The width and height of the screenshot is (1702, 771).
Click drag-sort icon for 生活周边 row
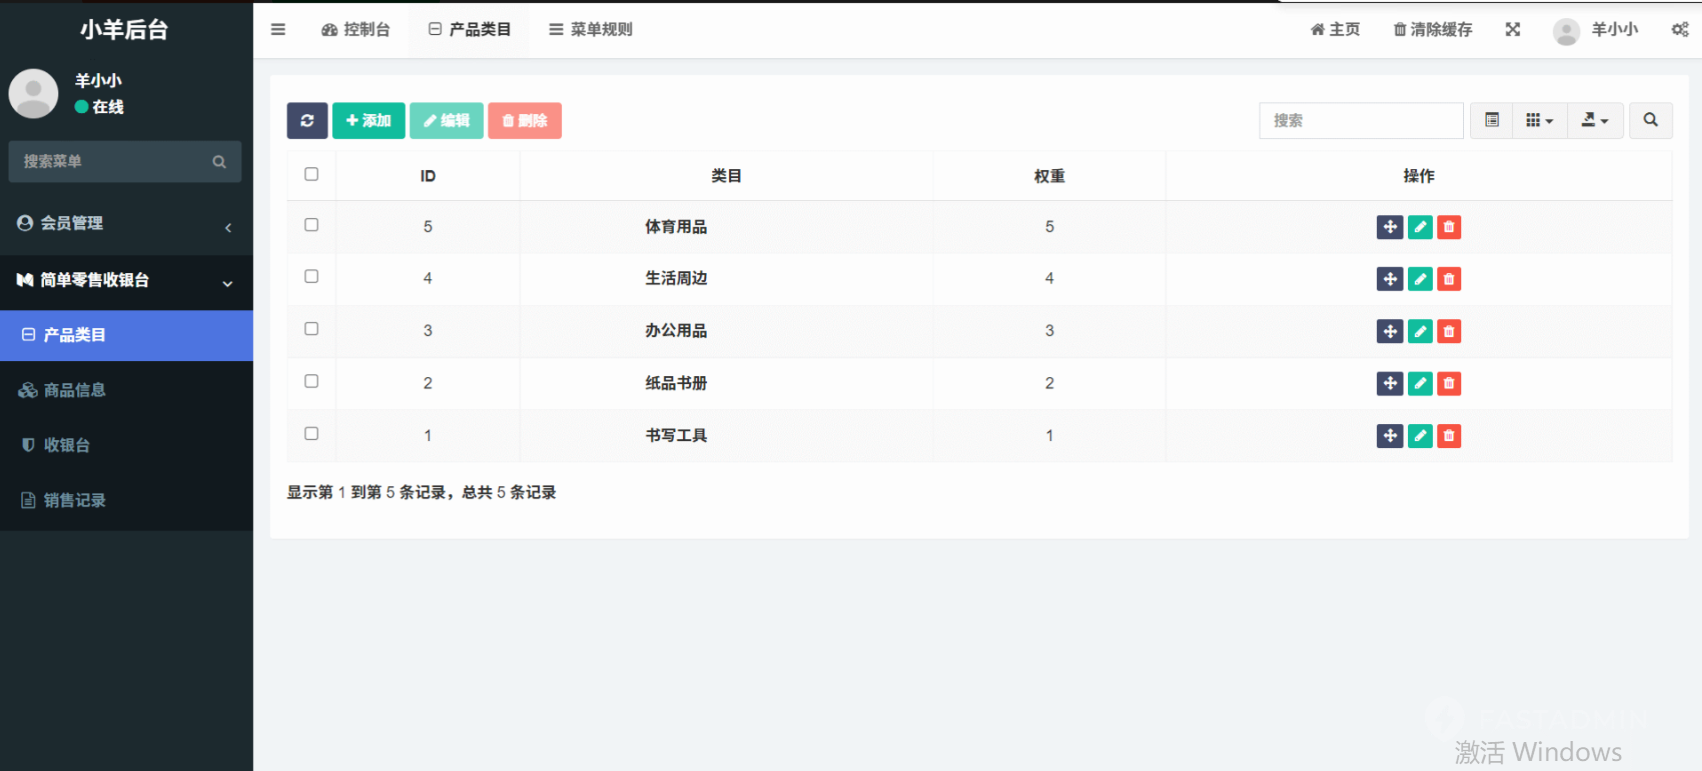(1390, 279)
